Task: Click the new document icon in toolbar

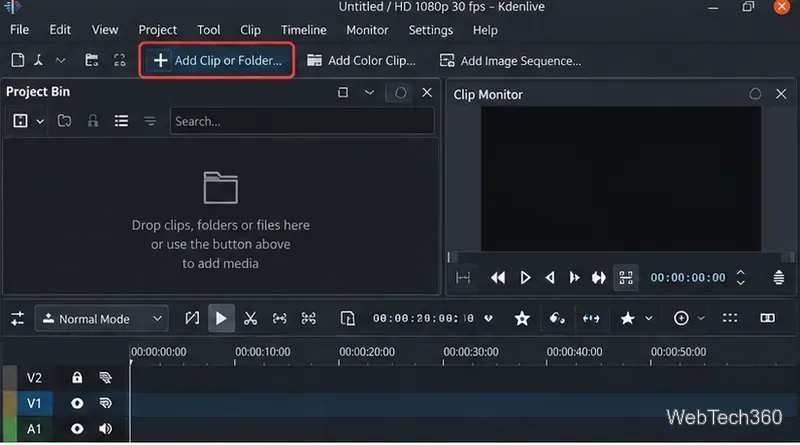Action: (18, 60)
